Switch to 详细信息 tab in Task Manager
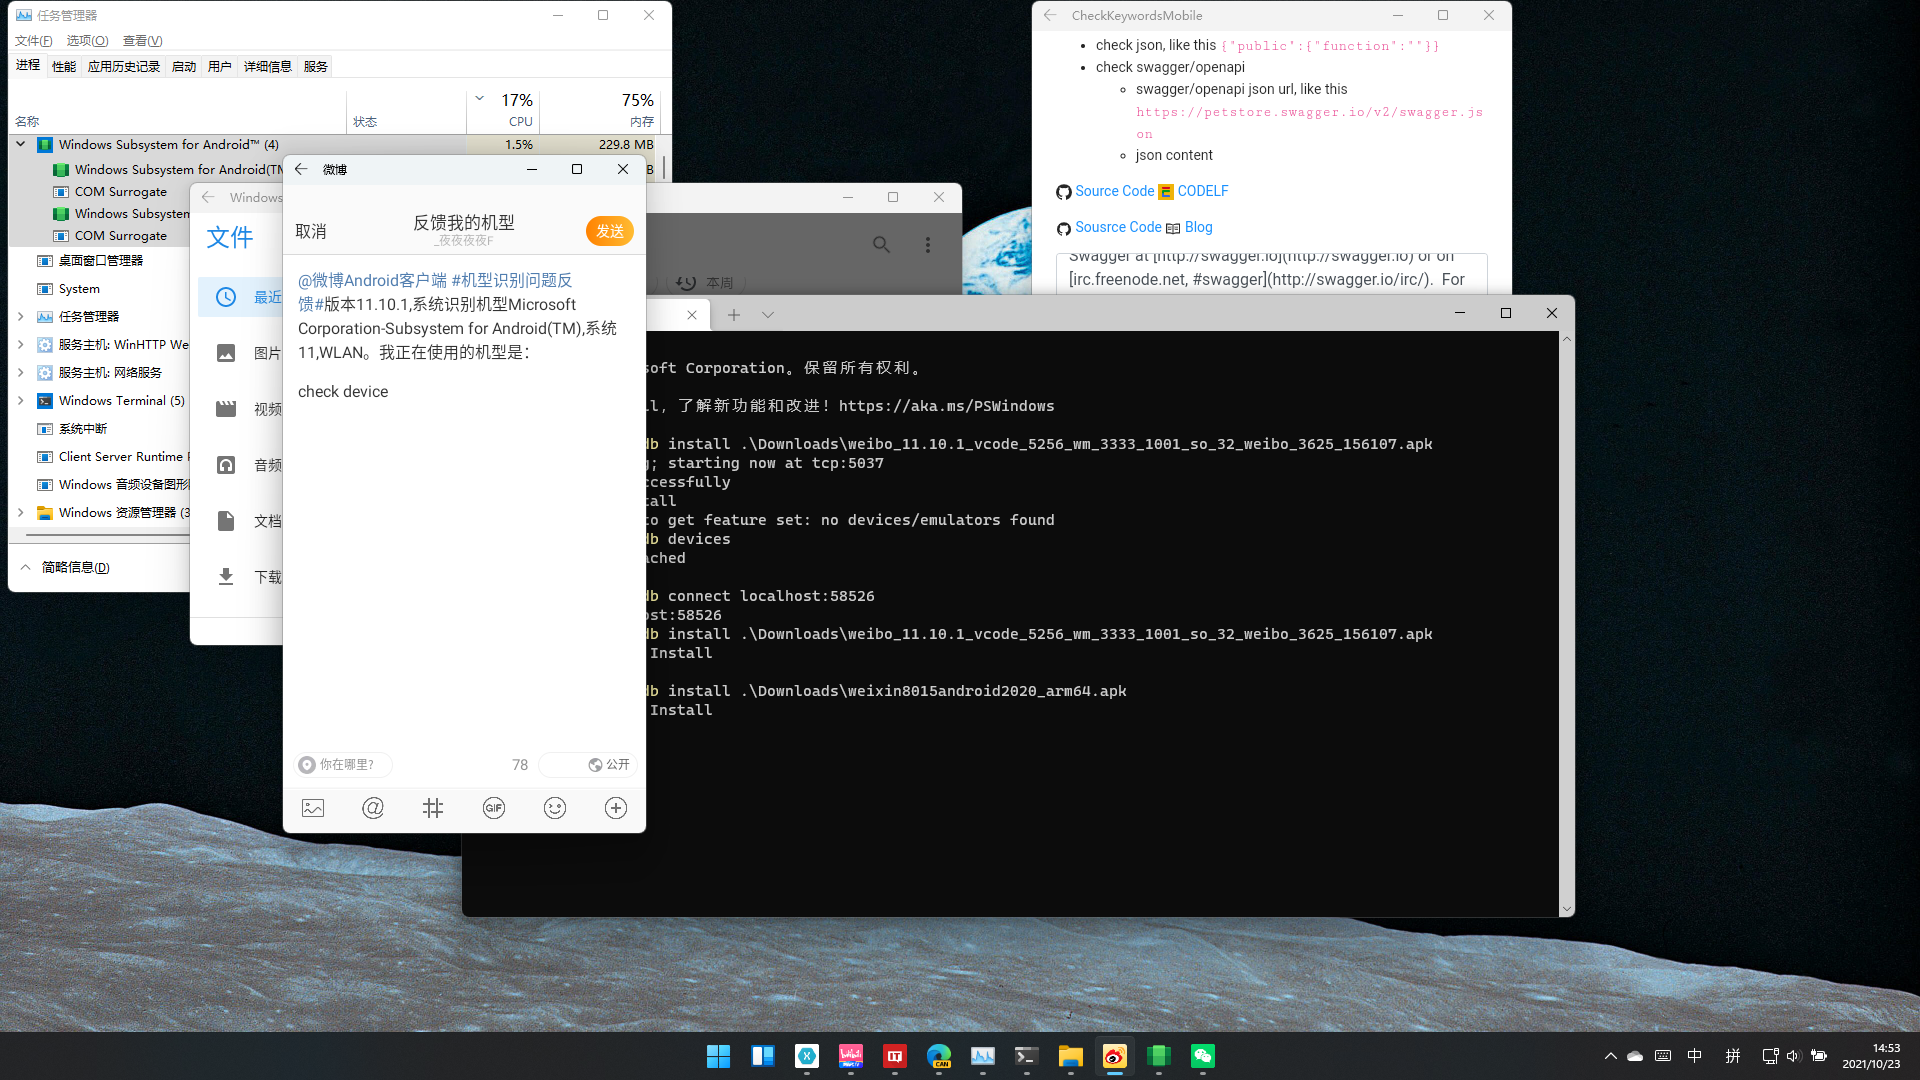 point(268,66)
